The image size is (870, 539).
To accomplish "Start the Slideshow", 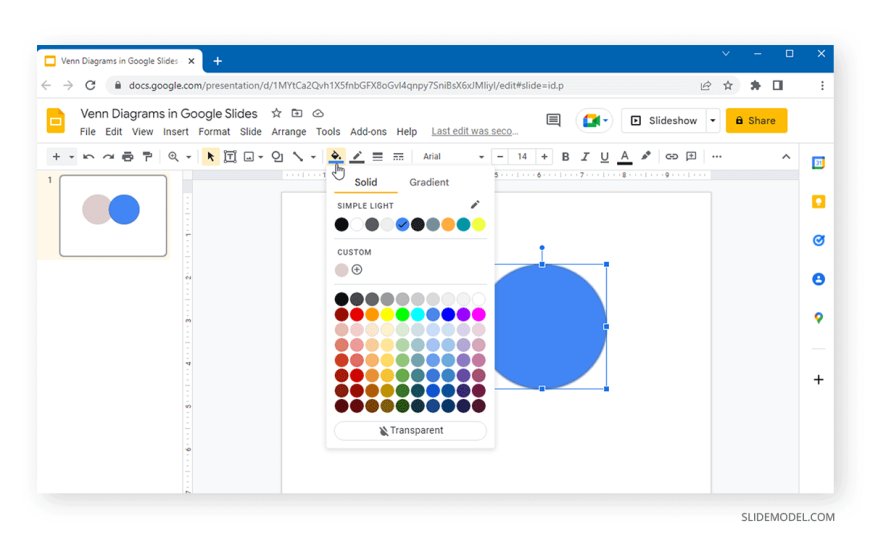I will pyautogui.click(x=664, y=120).
